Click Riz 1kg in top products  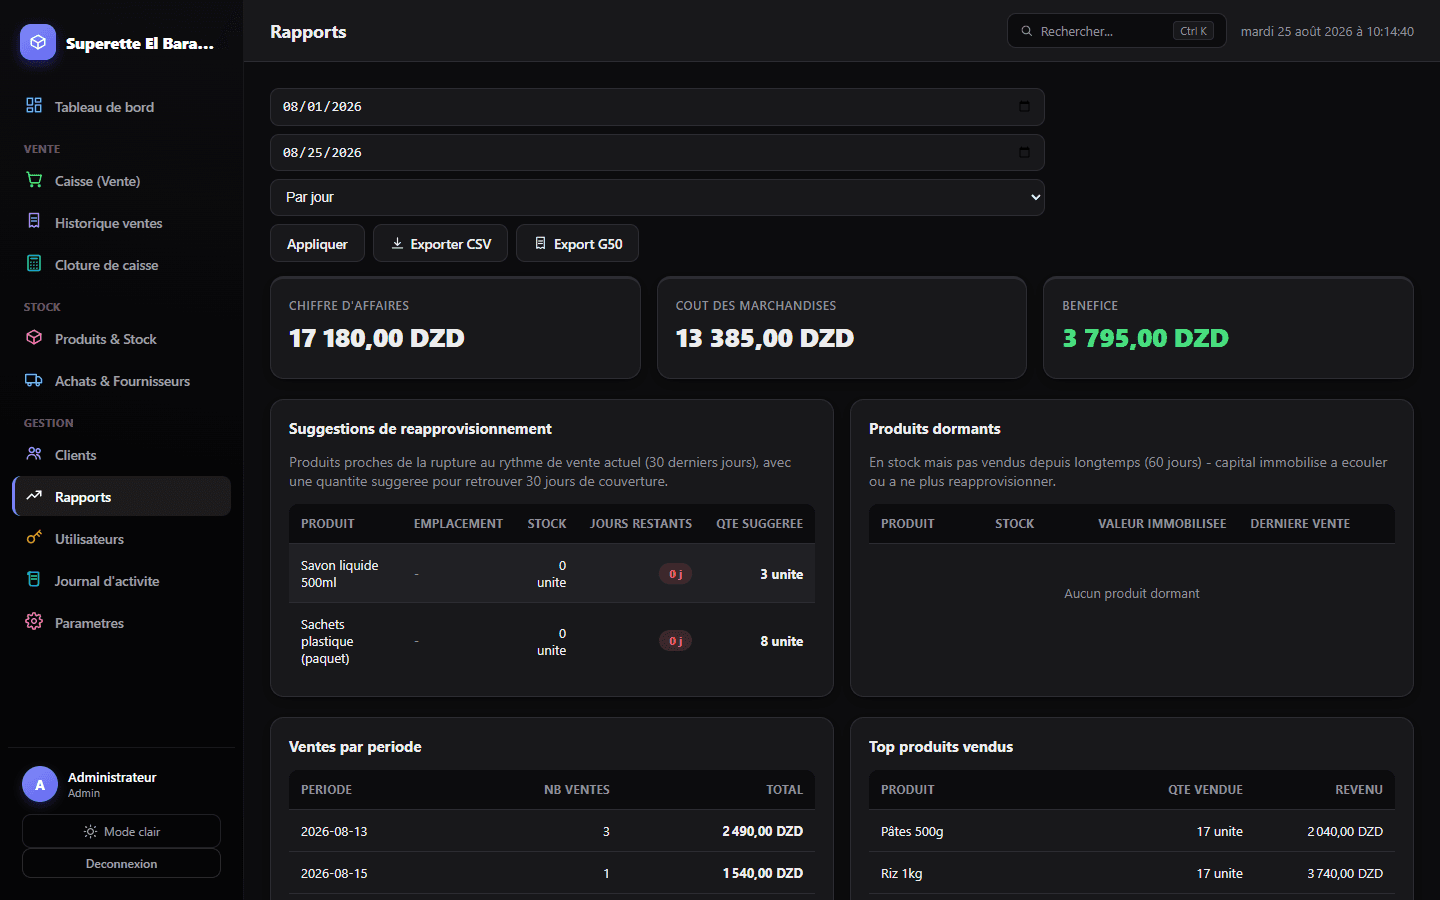point(902,873)
